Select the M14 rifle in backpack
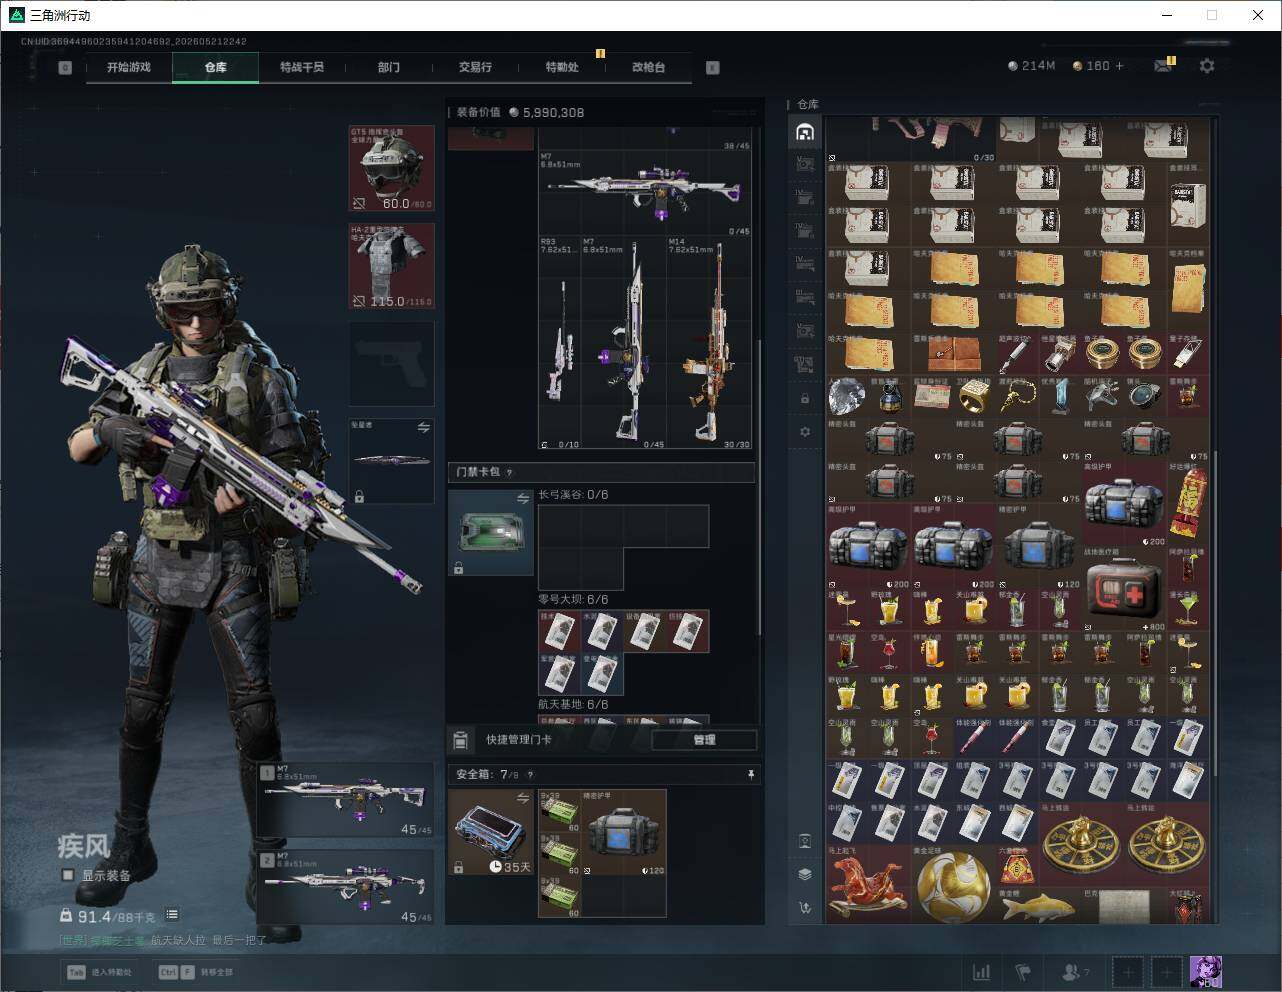 click(x=709, y=343)
